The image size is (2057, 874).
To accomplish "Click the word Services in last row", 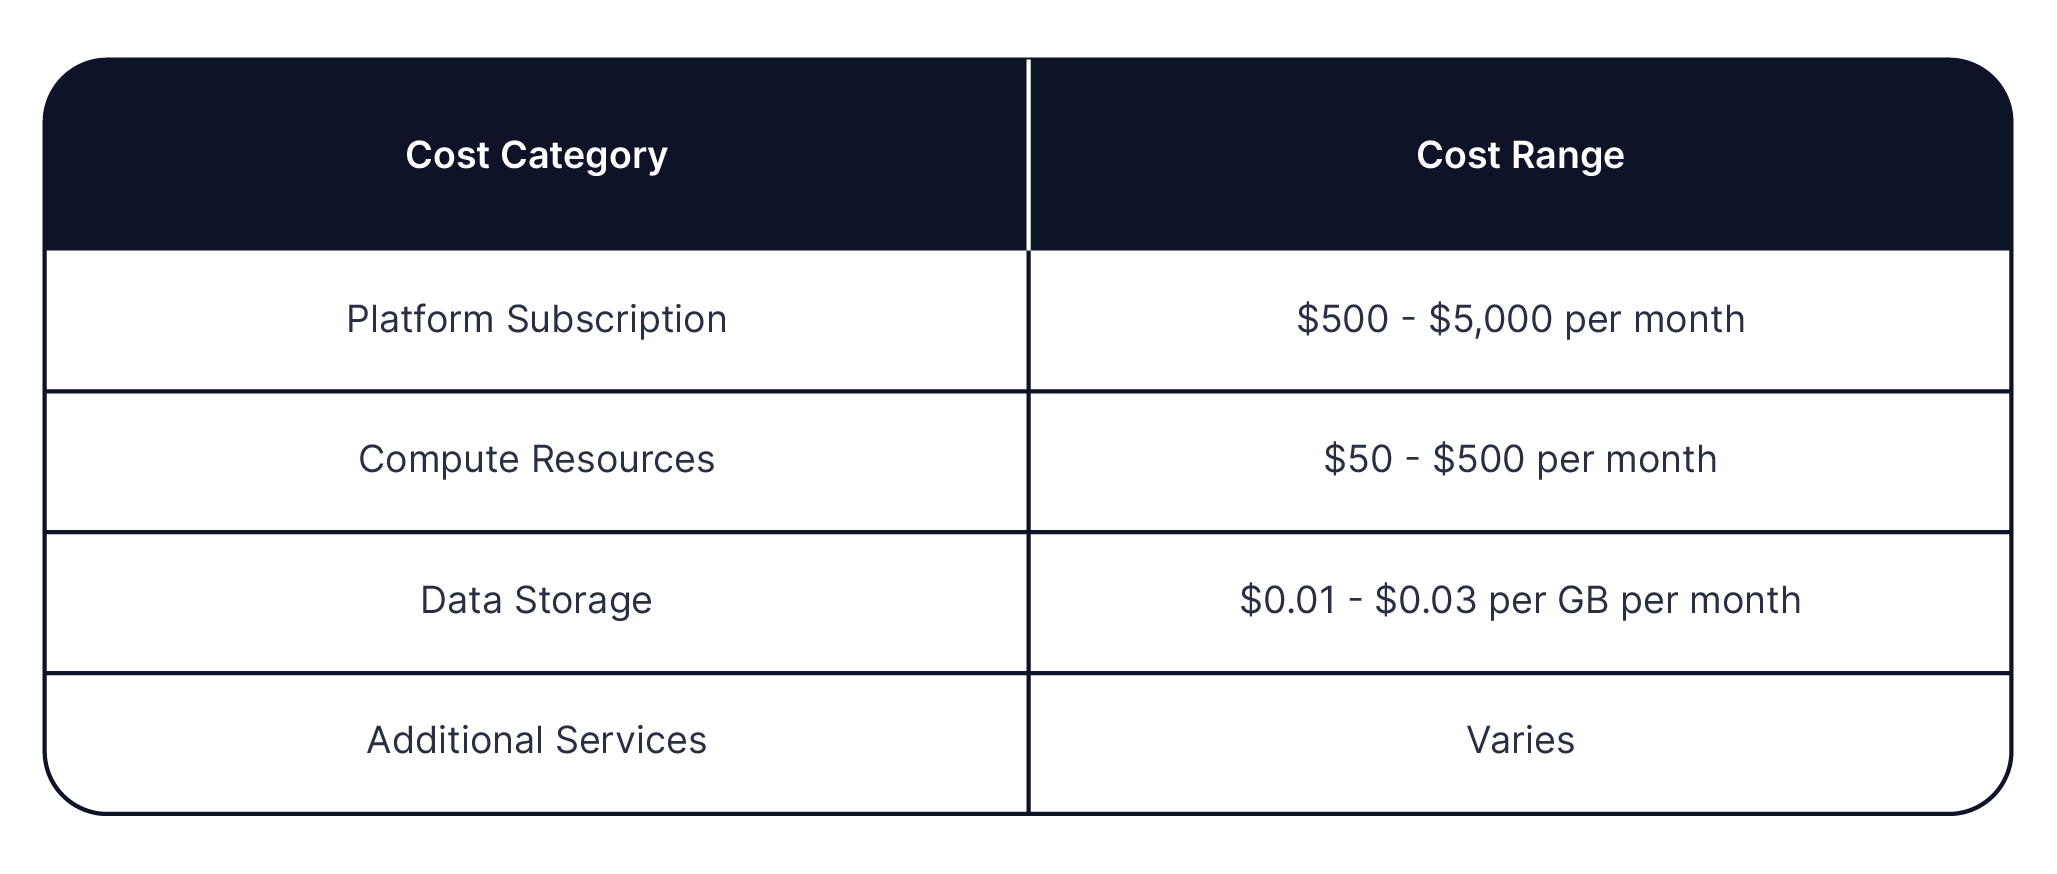I will pyautogui.click(x=631, y=741).
